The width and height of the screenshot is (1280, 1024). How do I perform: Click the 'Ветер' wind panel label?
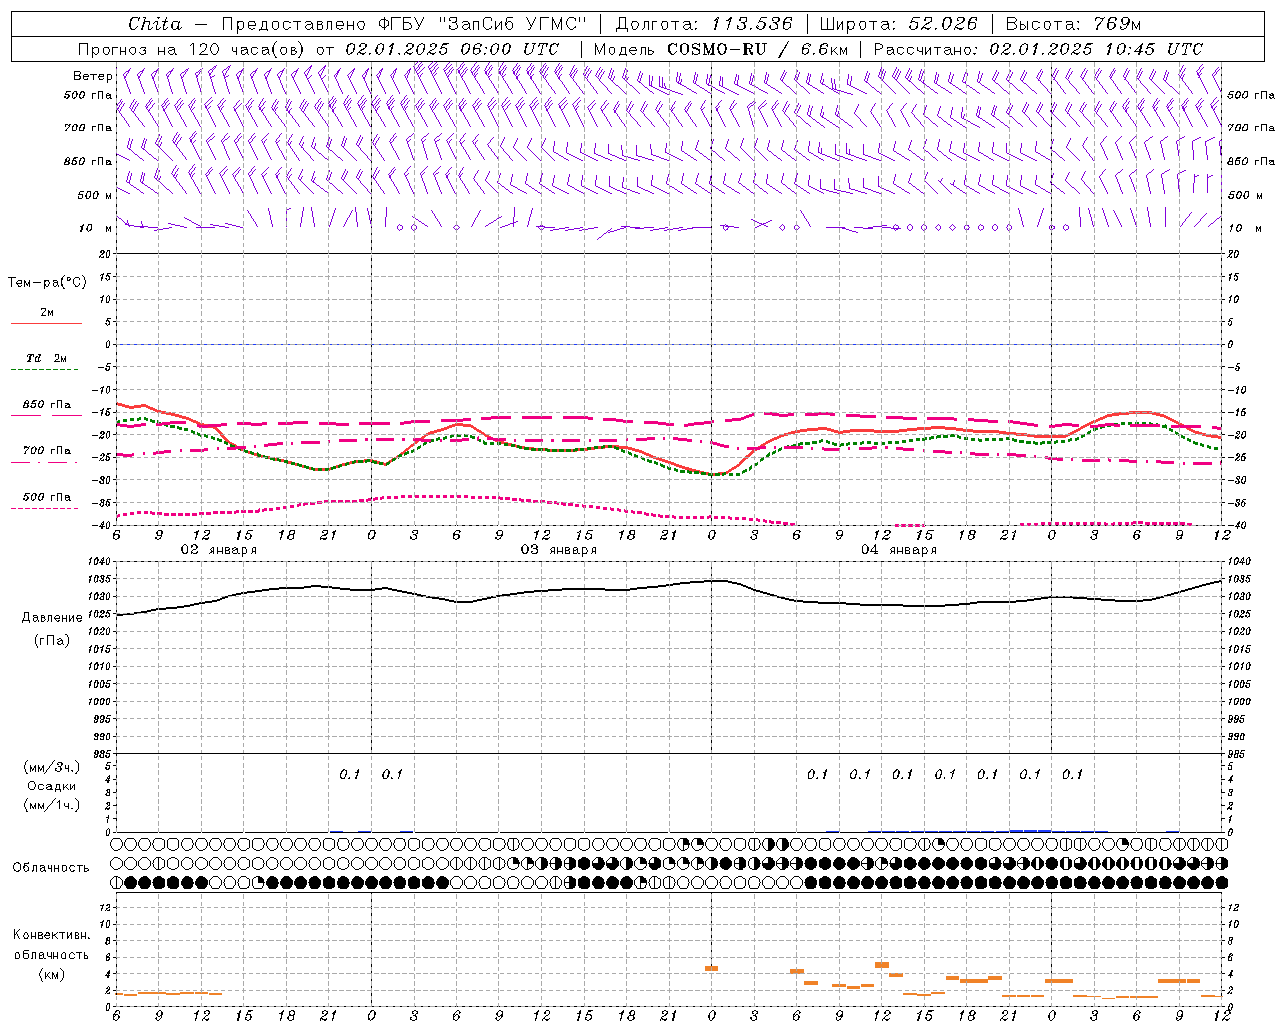click(92, 76)
